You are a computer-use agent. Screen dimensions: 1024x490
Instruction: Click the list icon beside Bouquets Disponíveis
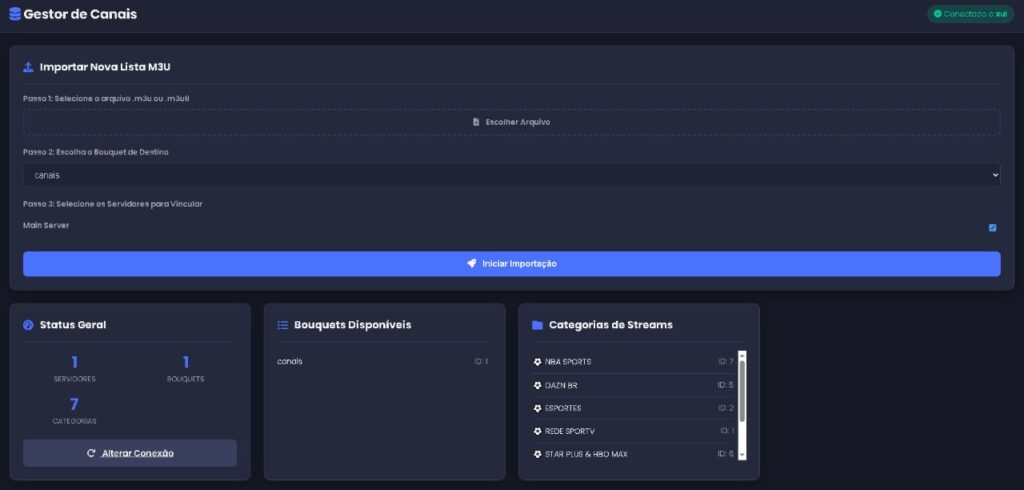click(282, 325)
